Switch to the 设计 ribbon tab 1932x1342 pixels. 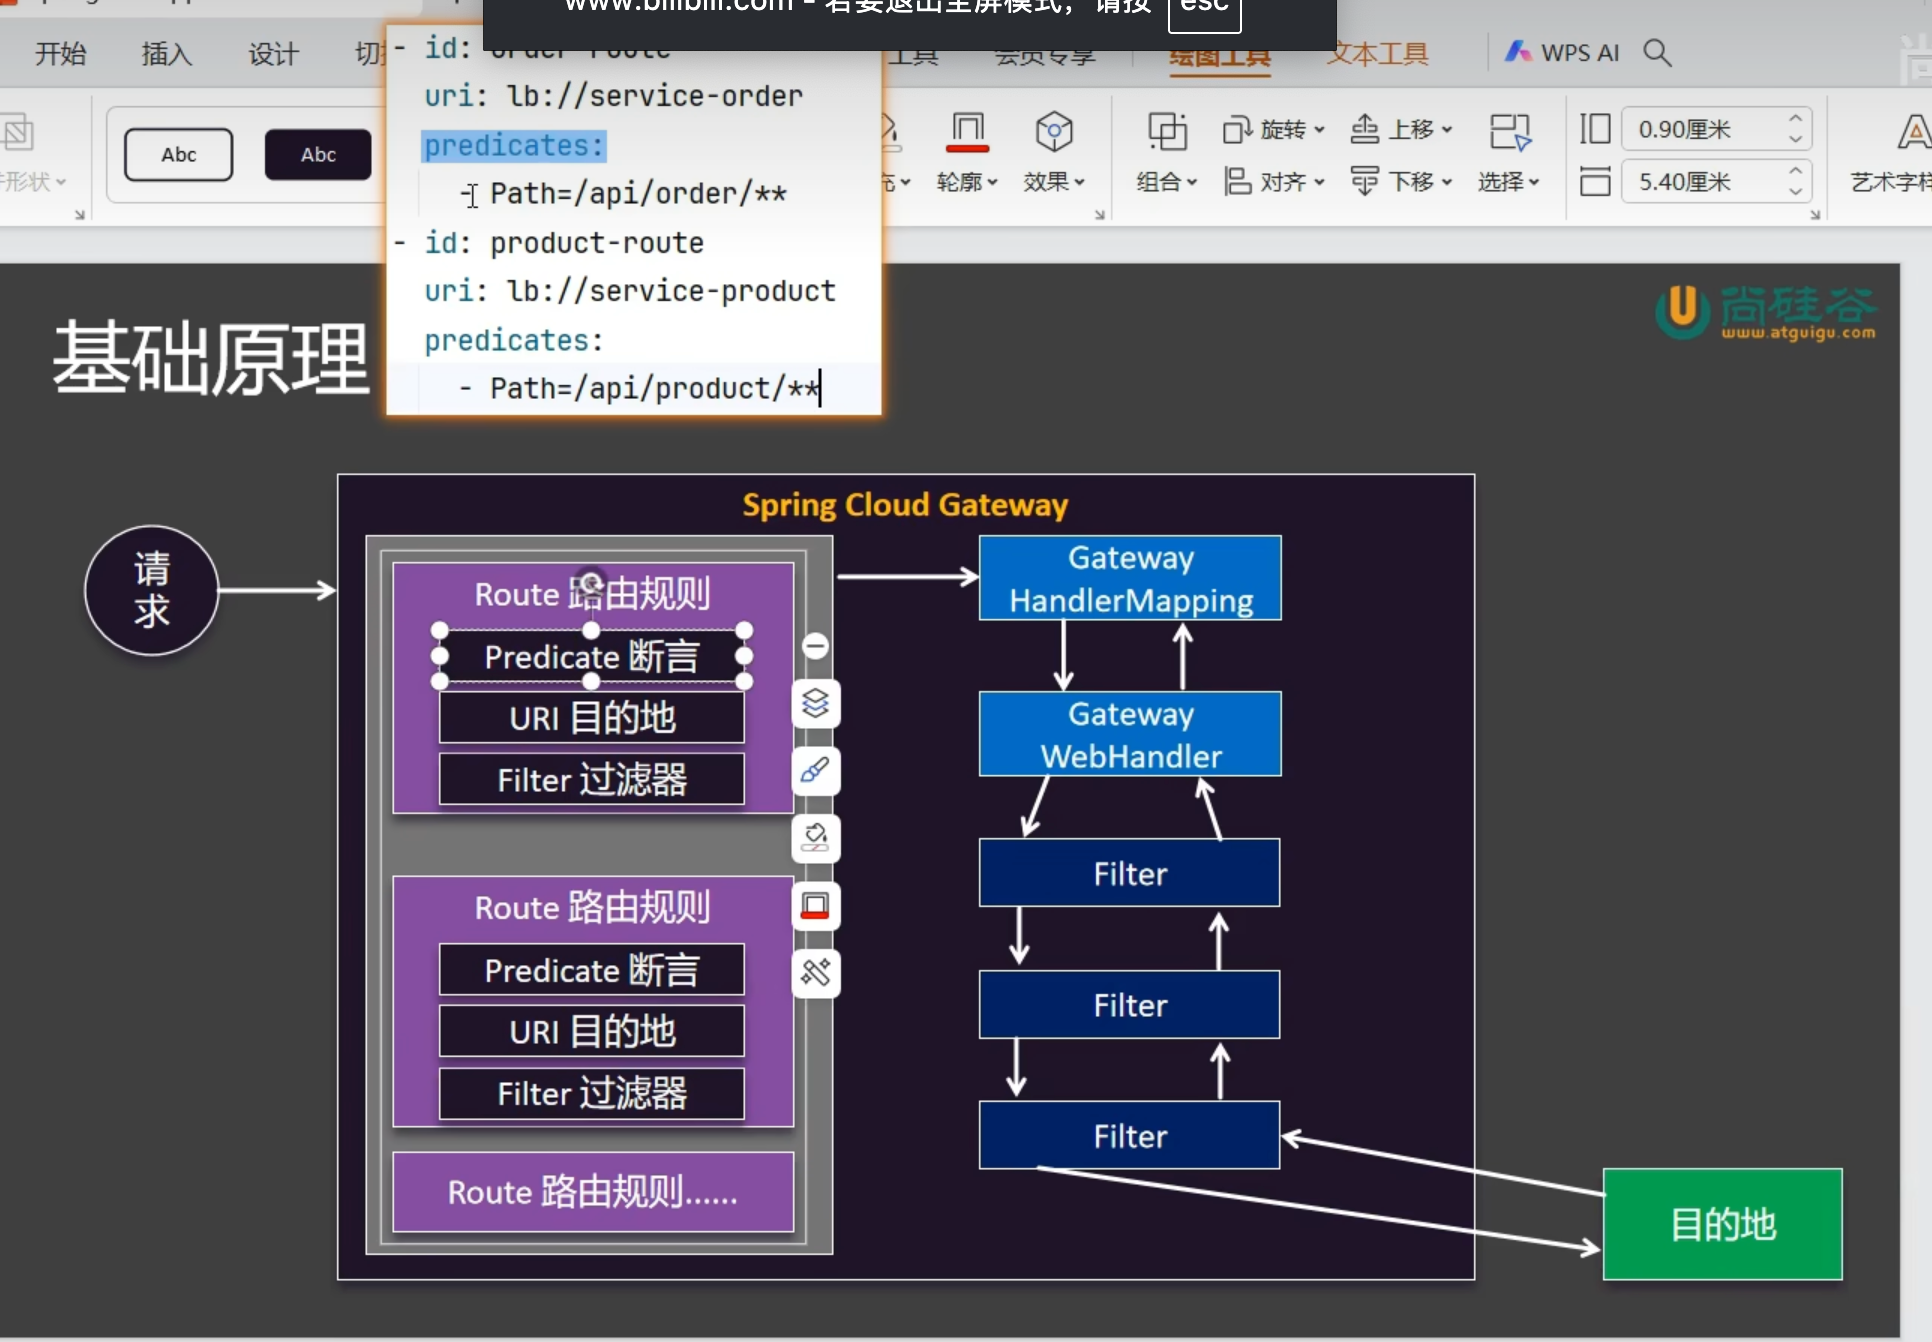point(273,53)
